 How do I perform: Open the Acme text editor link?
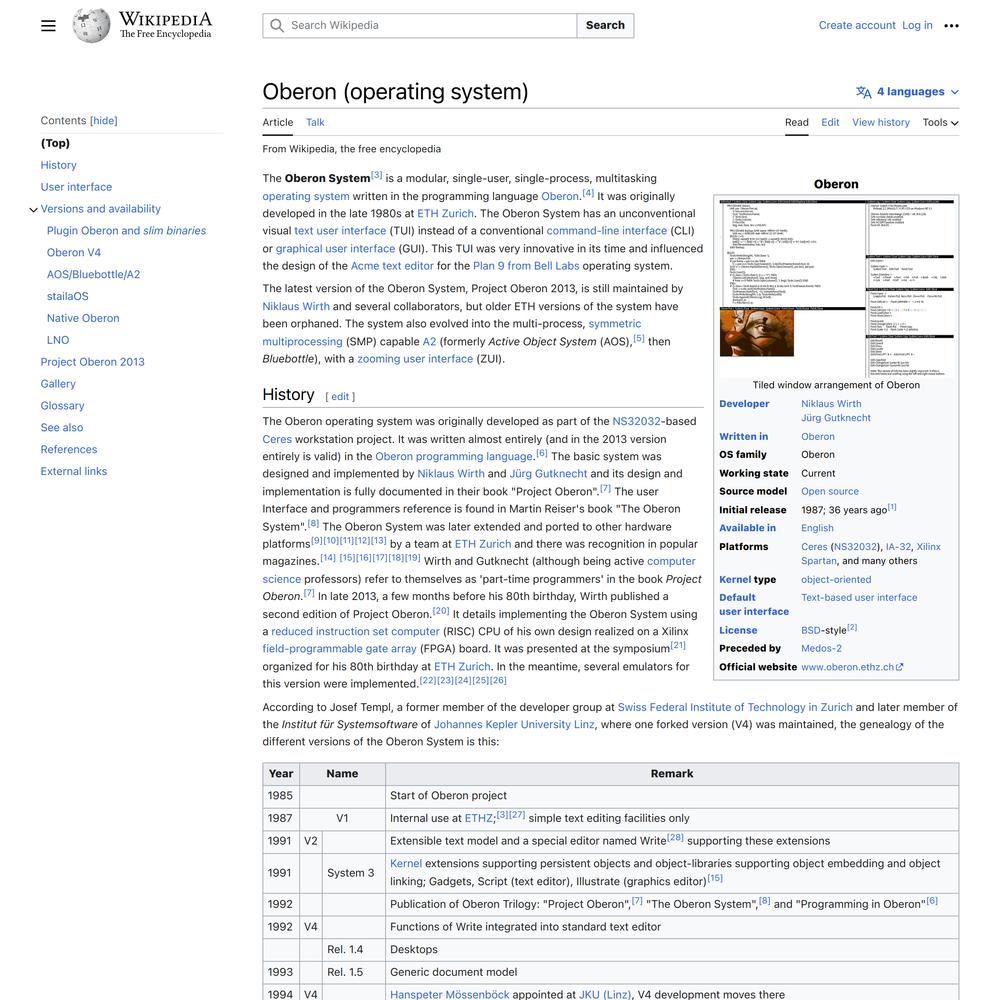pos(392,266)
